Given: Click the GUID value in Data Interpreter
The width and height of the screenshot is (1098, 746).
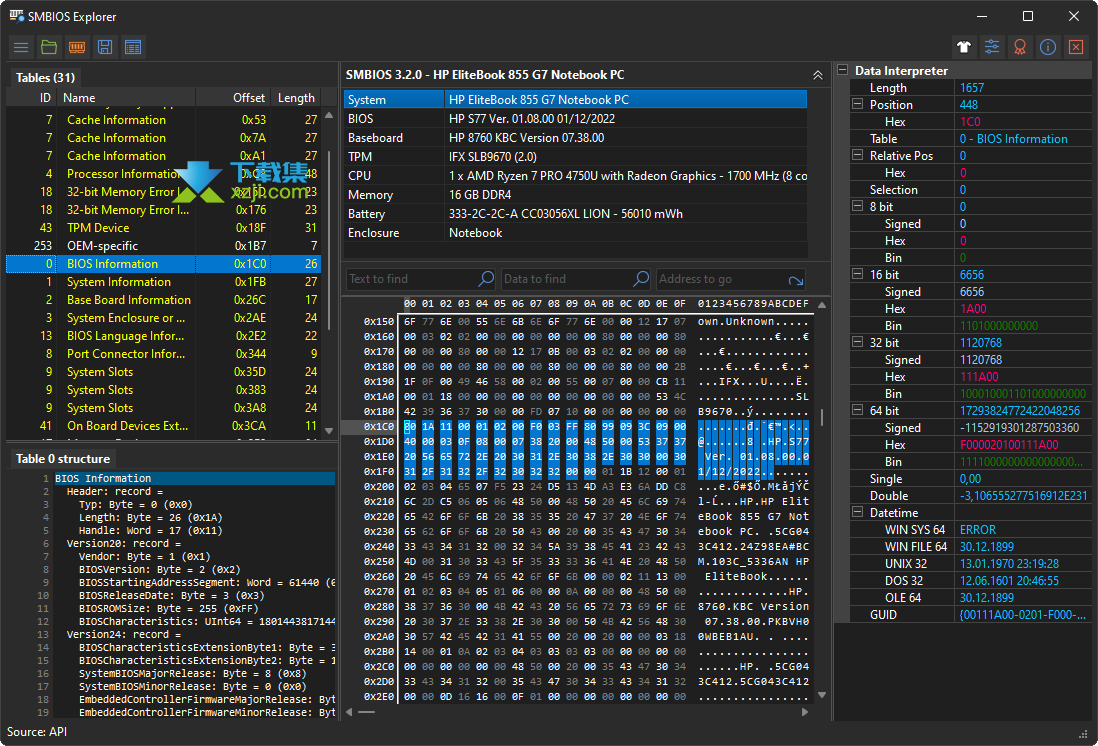Looking at the screenshot, I should tap(1022, 614).
